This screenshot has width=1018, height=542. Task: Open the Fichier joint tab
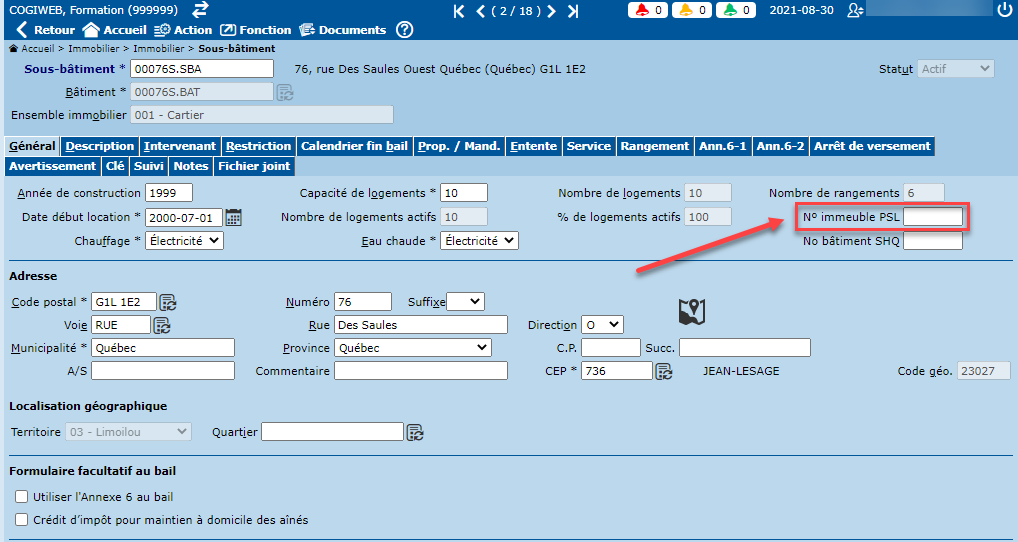tap(254, 166)
